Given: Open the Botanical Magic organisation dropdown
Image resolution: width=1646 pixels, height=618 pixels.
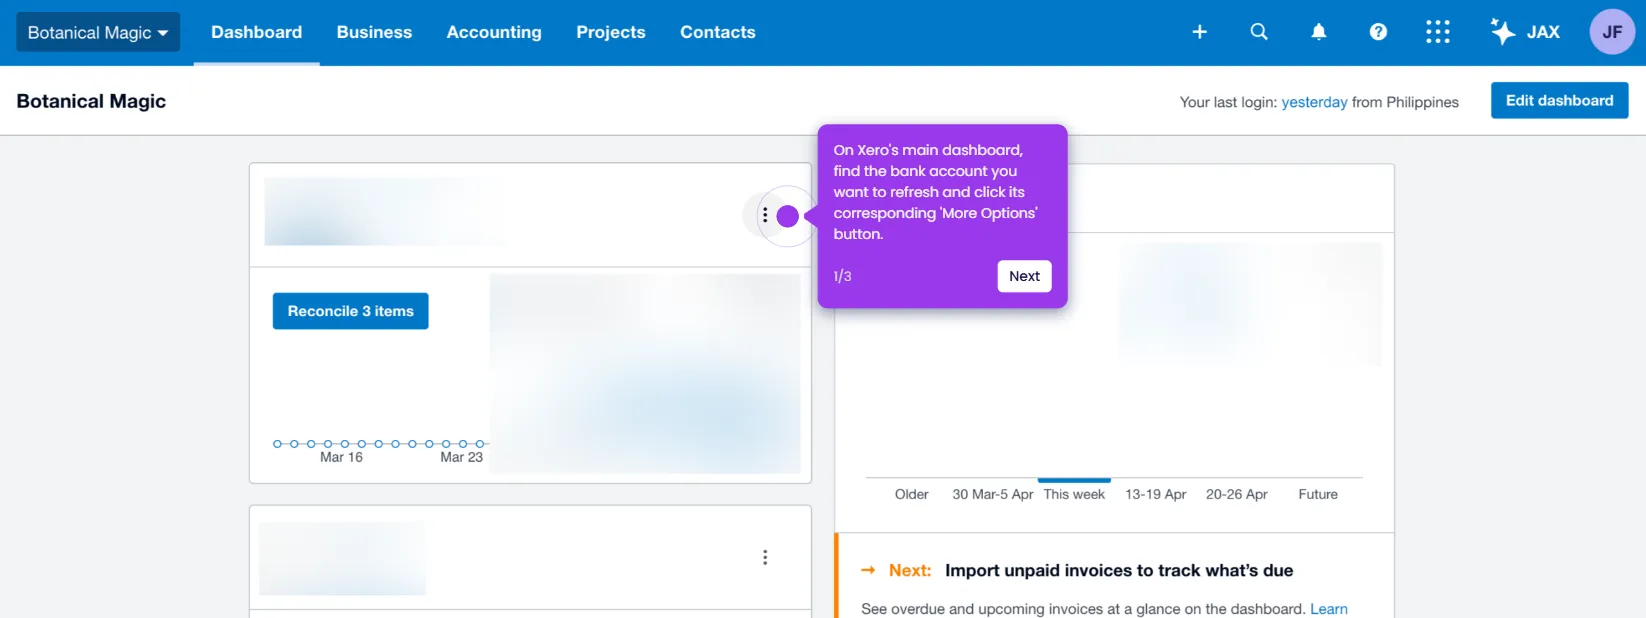Looking at the screenshot, I should pyautogui.click(x=98, y=32).
